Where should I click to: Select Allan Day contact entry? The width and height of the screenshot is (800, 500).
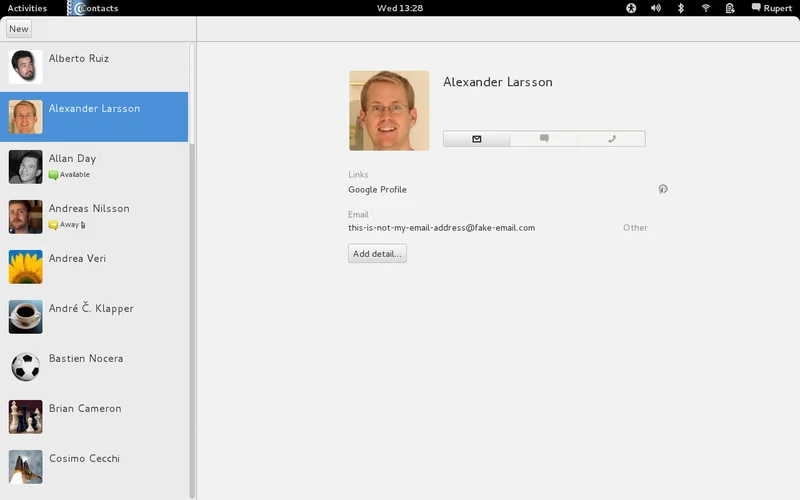click(x=94, y=167)
